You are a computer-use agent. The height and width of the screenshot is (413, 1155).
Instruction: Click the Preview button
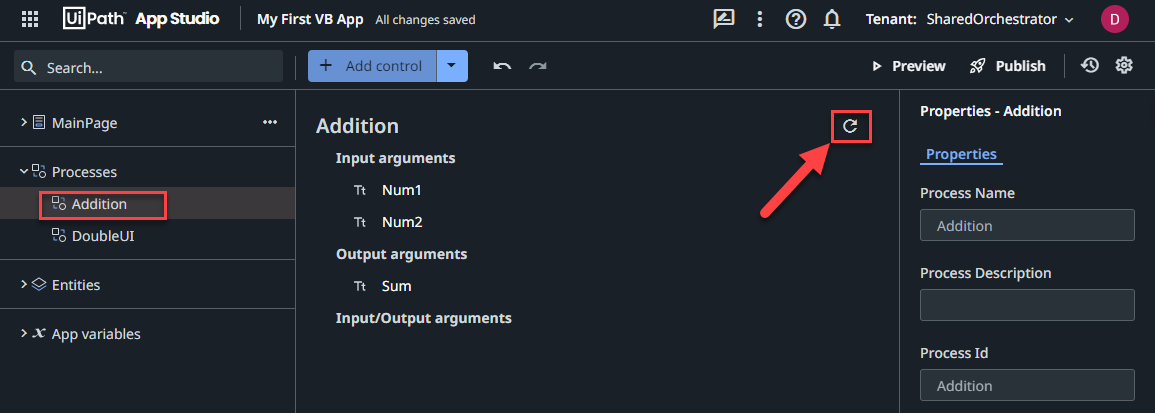908,66
